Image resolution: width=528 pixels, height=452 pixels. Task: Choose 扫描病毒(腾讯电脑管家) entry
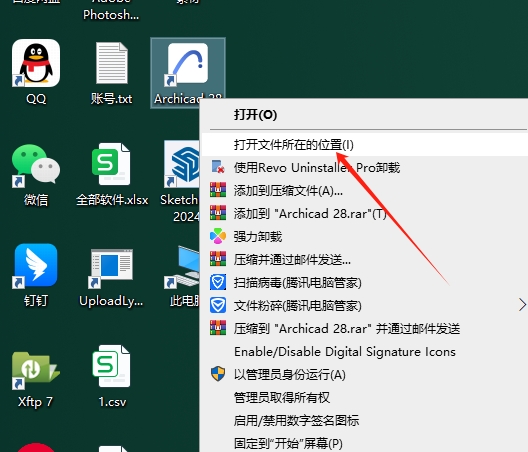364,282
